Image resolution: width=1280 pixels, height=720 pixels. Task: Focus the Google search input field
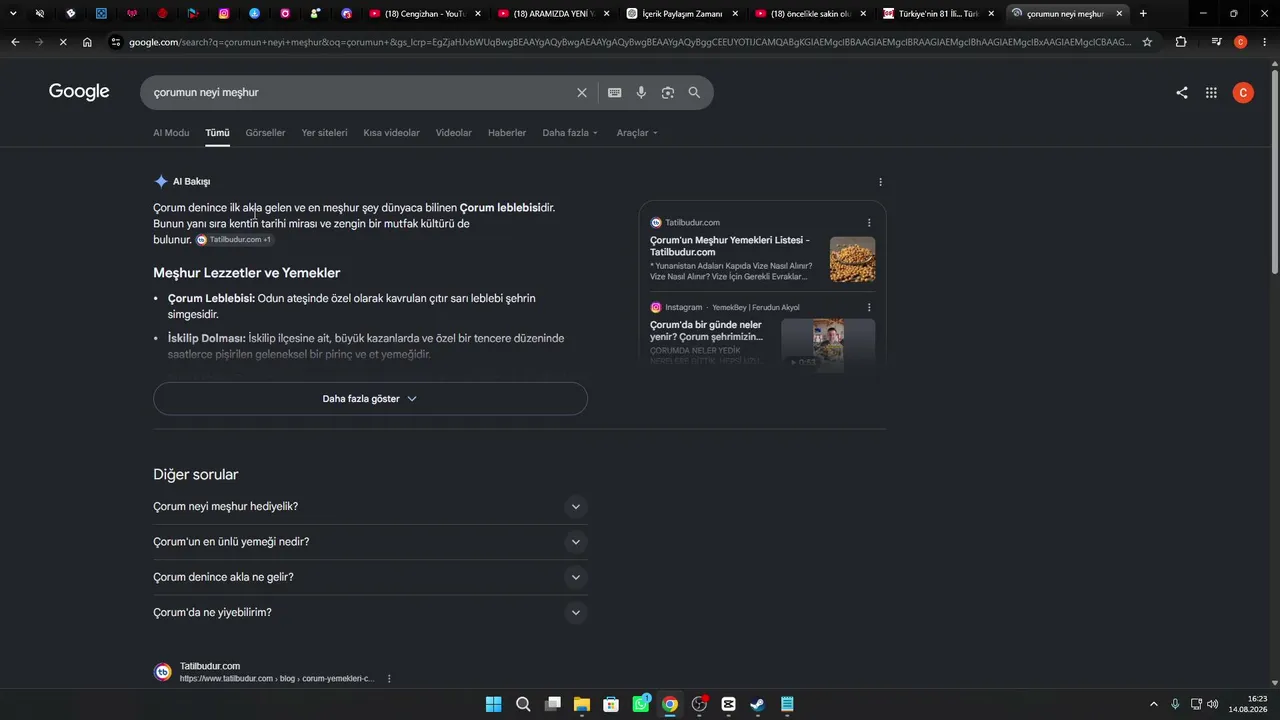tap(360, 93)
